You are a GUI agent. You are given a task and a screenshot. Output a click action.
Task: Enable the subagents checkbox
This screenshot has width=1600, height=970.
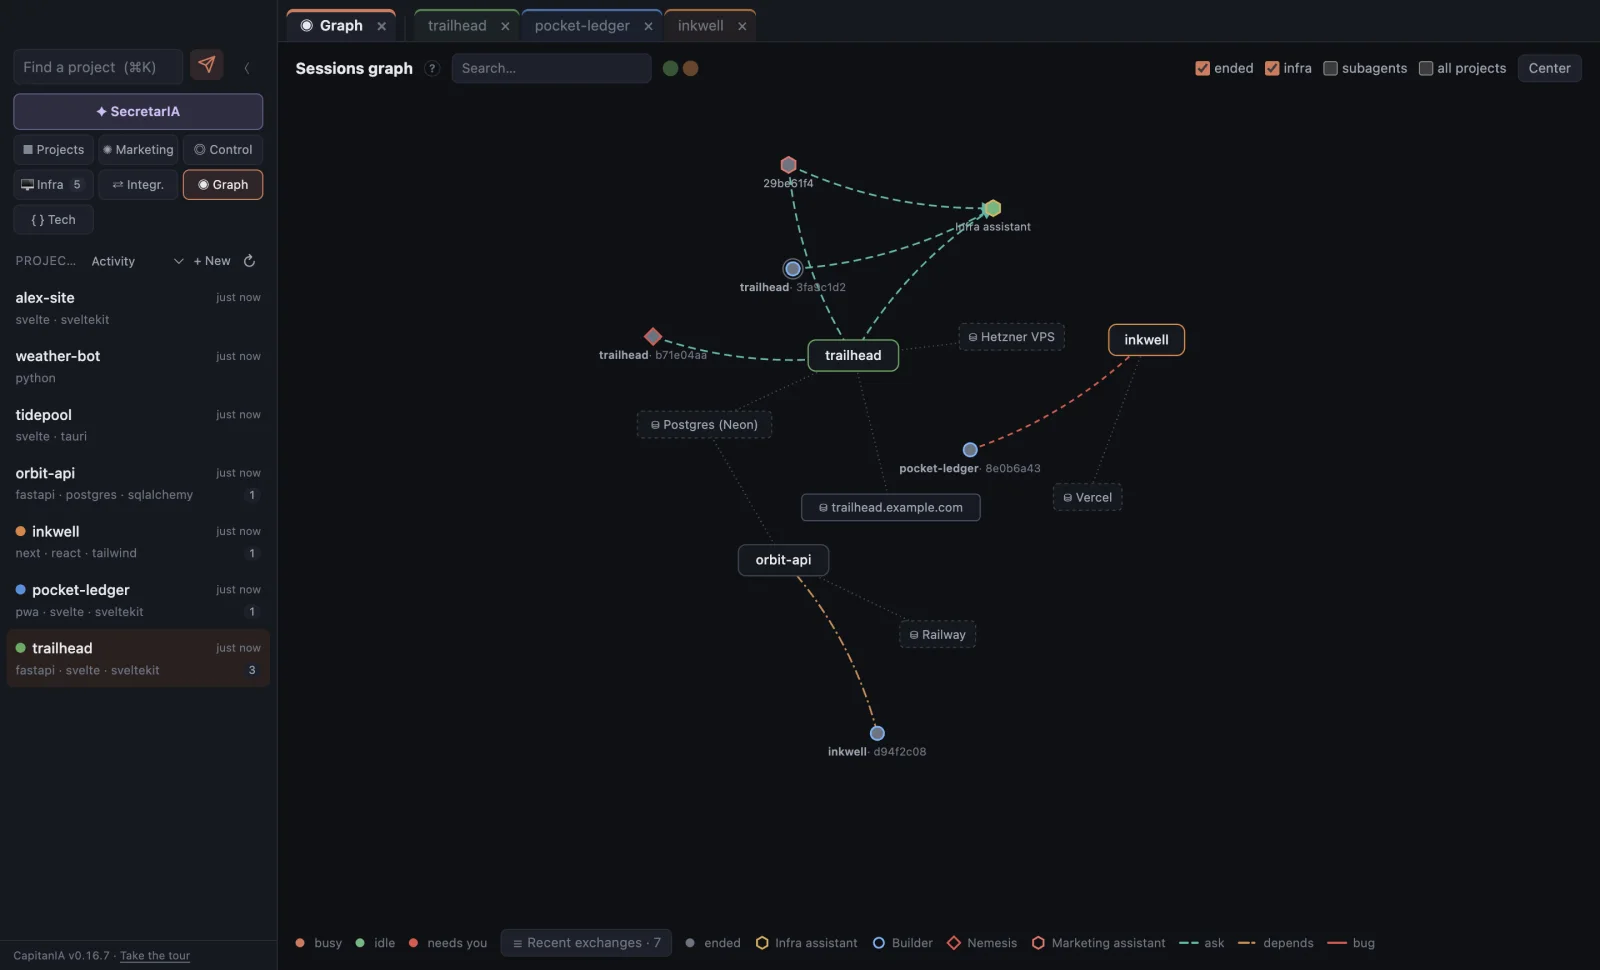(x=1330, y=68)
